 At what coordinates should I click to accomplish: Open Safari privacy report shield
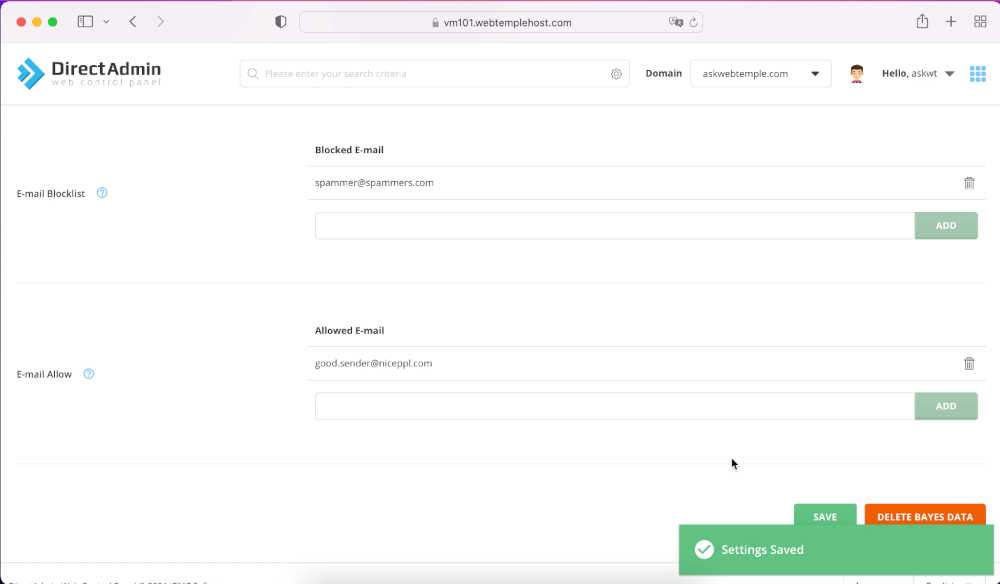point(281,22)
